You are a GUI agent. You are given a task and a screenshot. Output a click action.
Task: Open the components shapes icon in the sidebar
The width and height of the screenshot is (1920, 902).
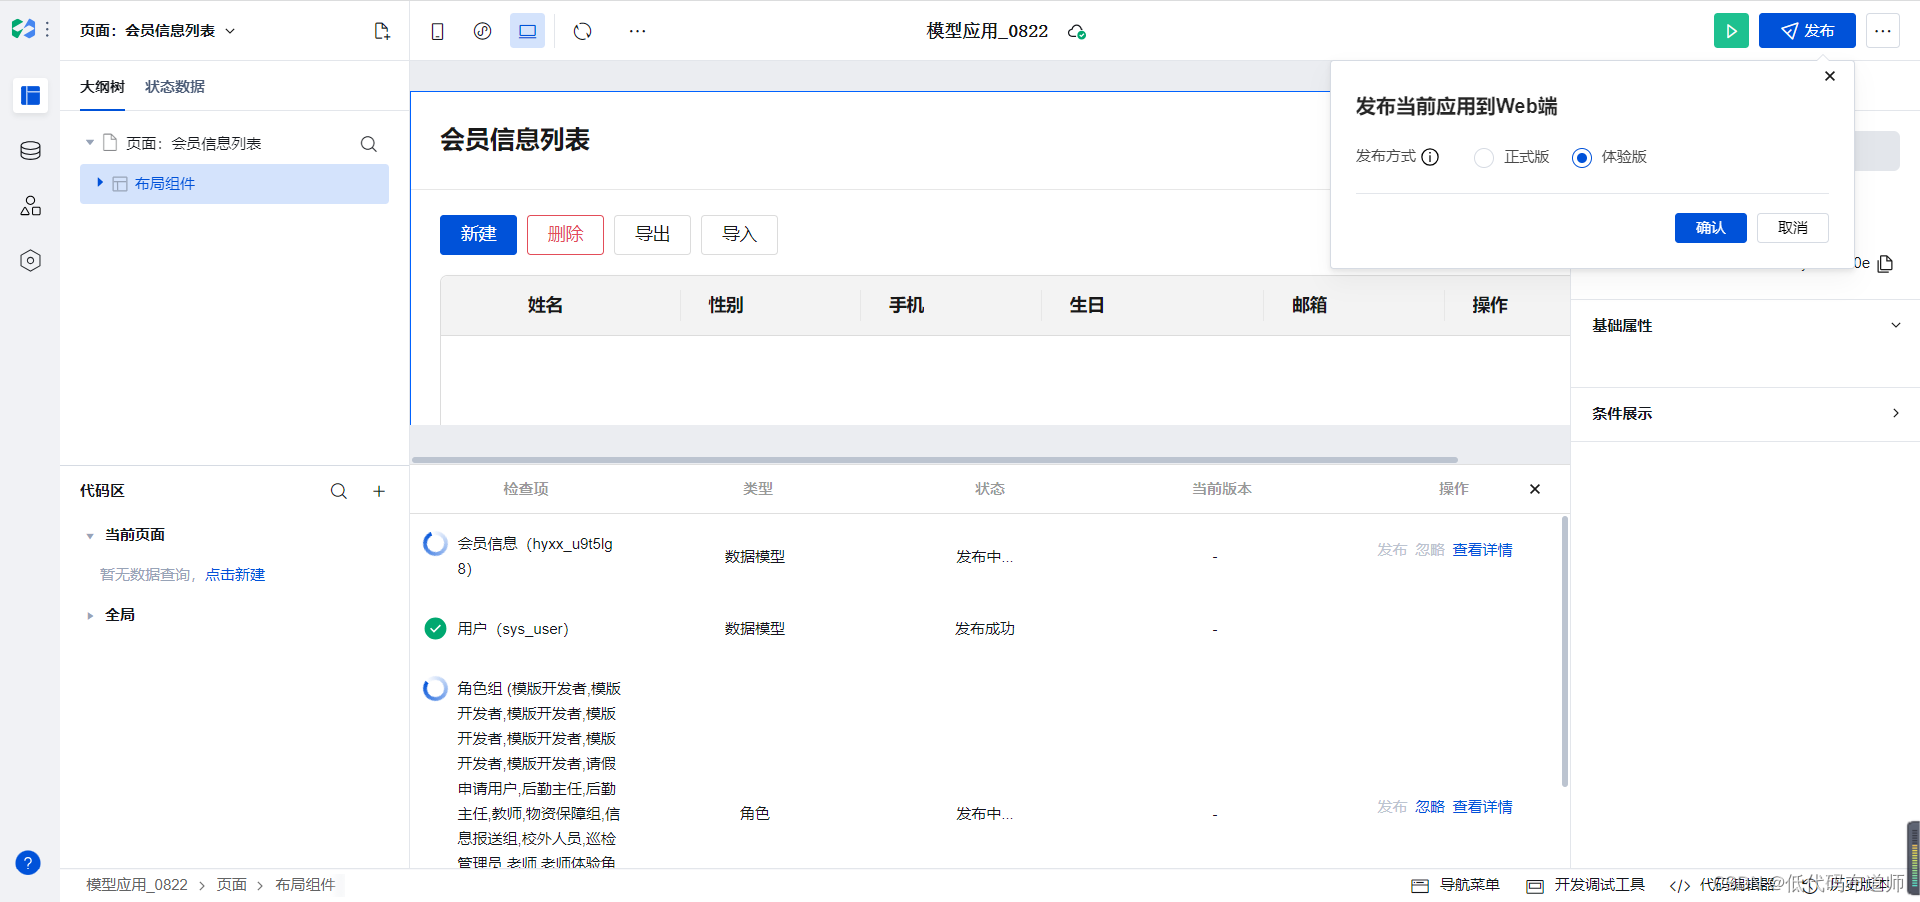30,205
